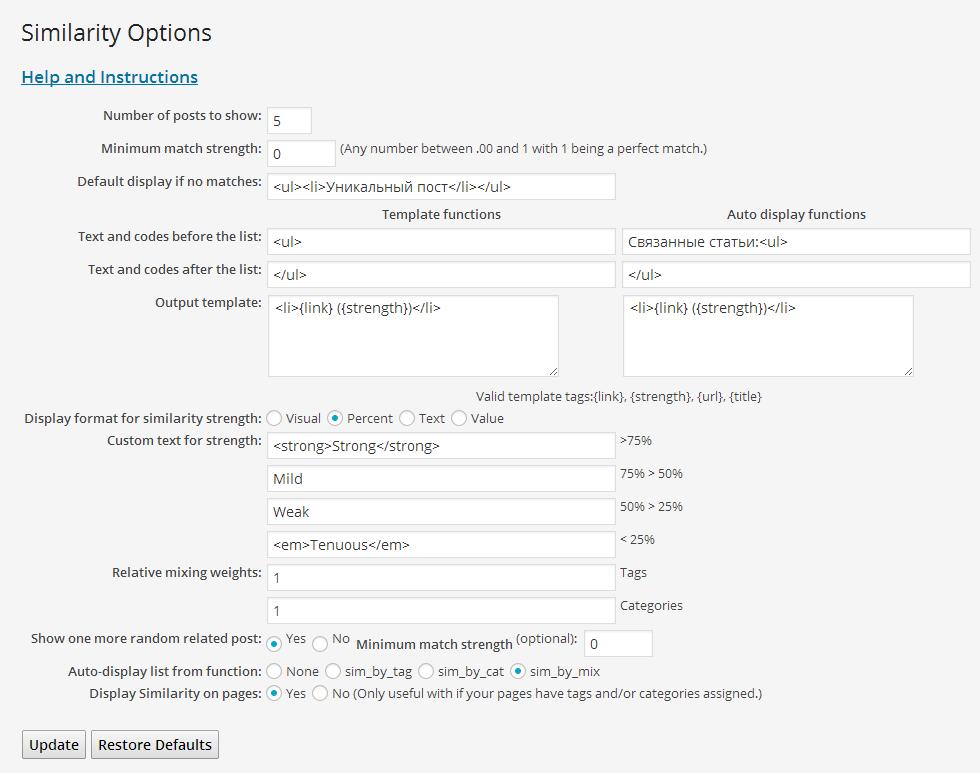980x773 pixels.
Task: Focus the Mild custom strength text field
Action: 441,479
